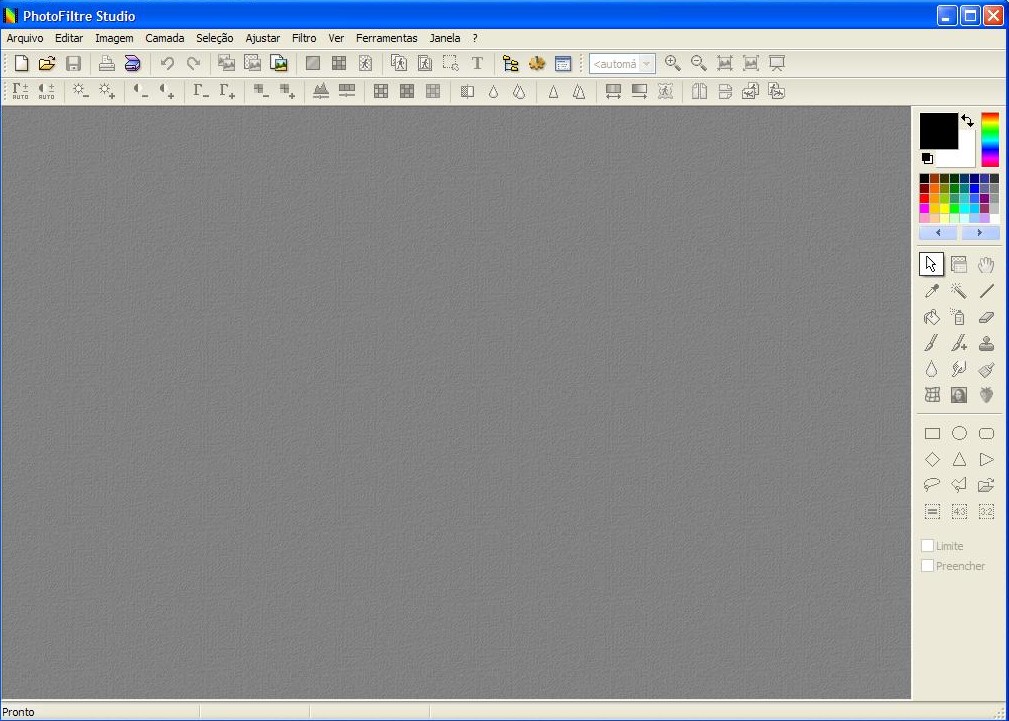Select the ellipse selection shape
The width and height of the screenshot is (1009, 721).
[959, 433]
